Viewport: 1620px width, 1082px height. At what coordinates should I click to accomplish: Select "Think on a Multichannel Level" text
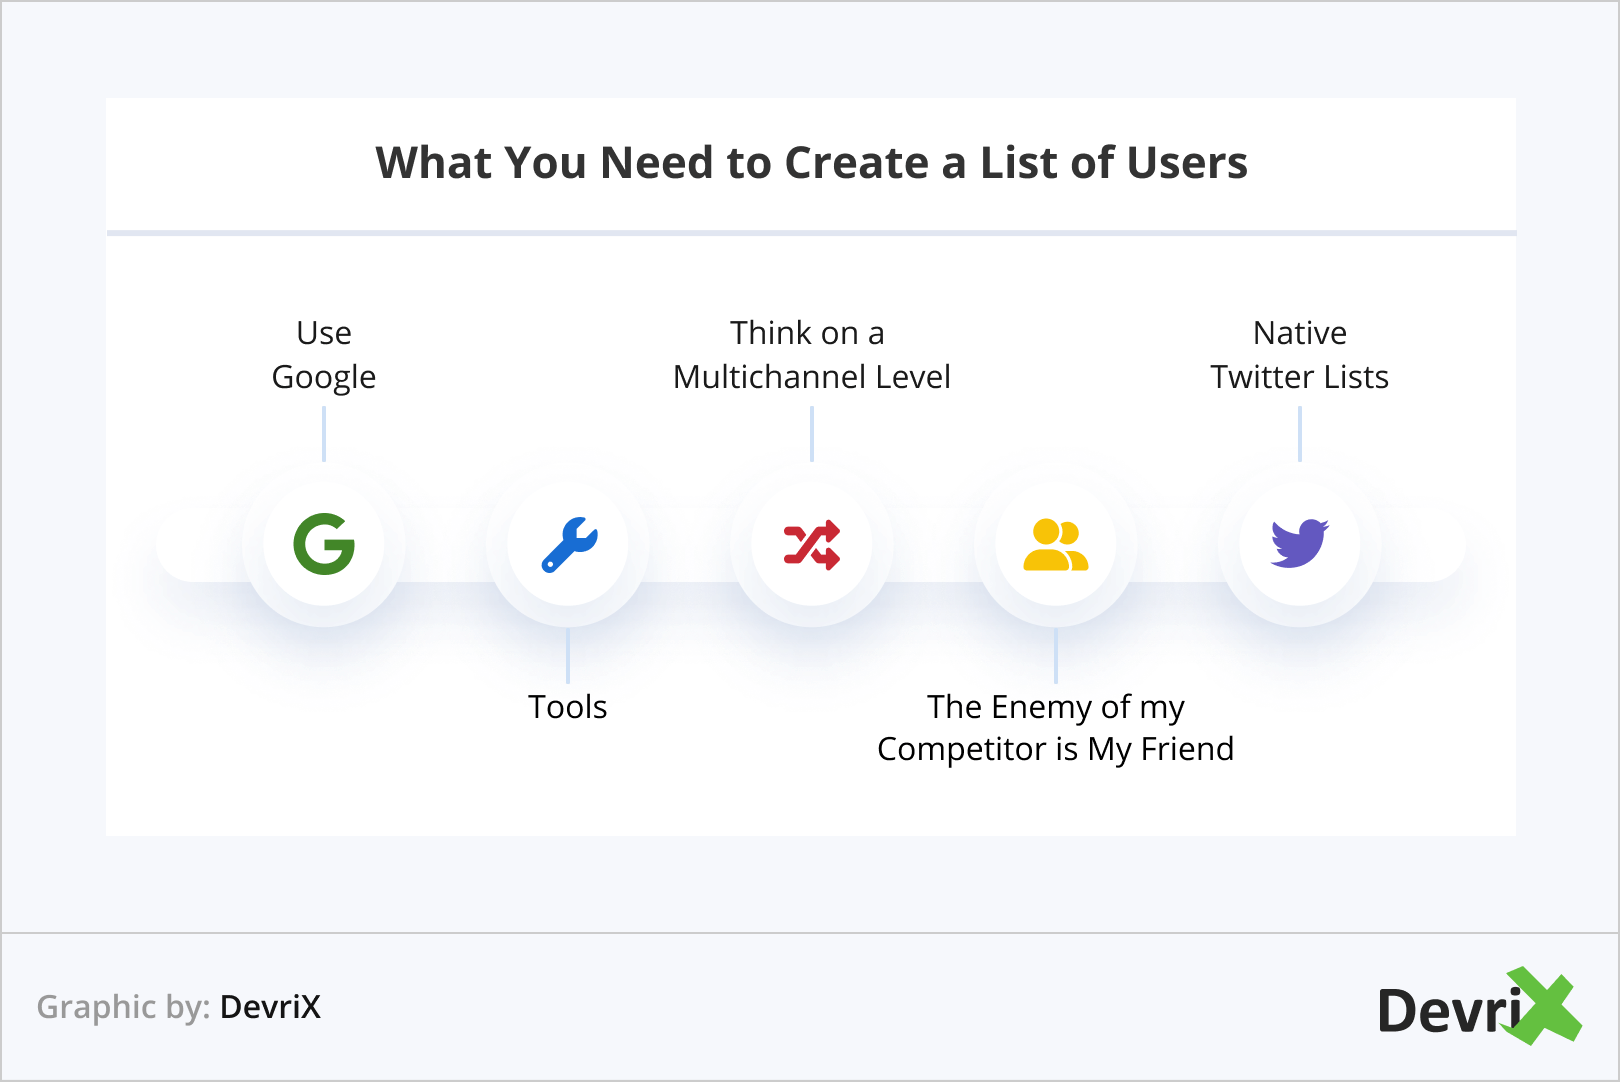[811, 355]
